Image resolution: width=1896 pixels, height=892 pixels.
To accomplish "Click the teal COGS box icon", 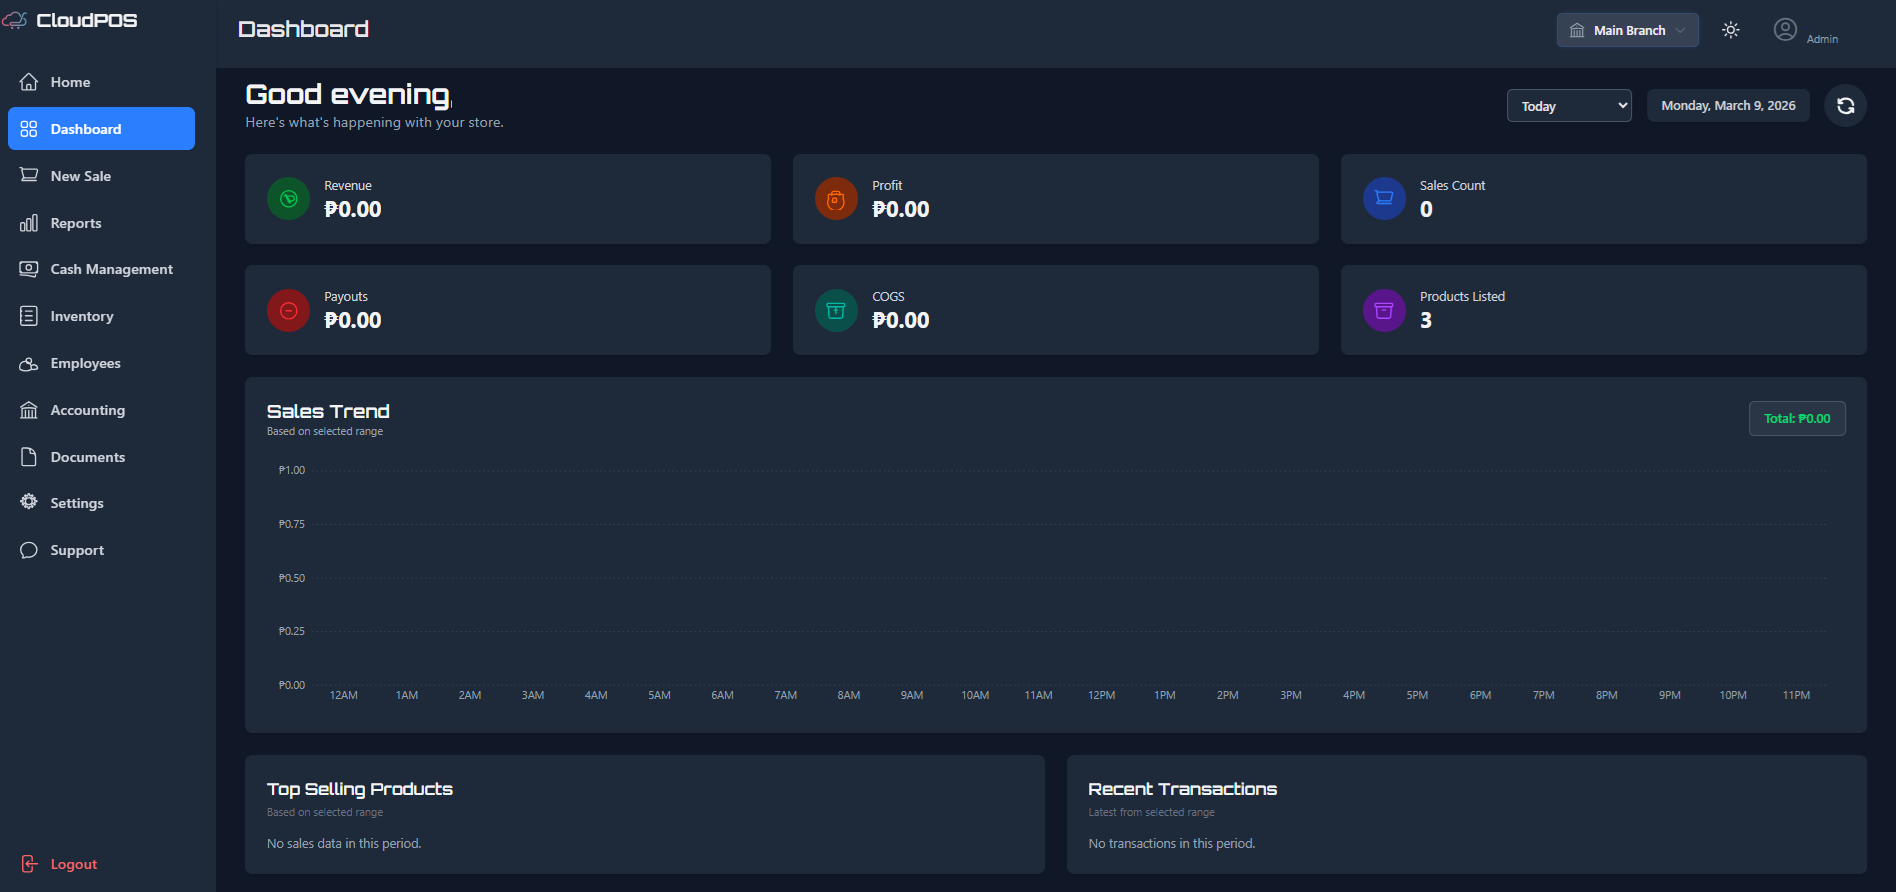I will click(x=836, y=310).
